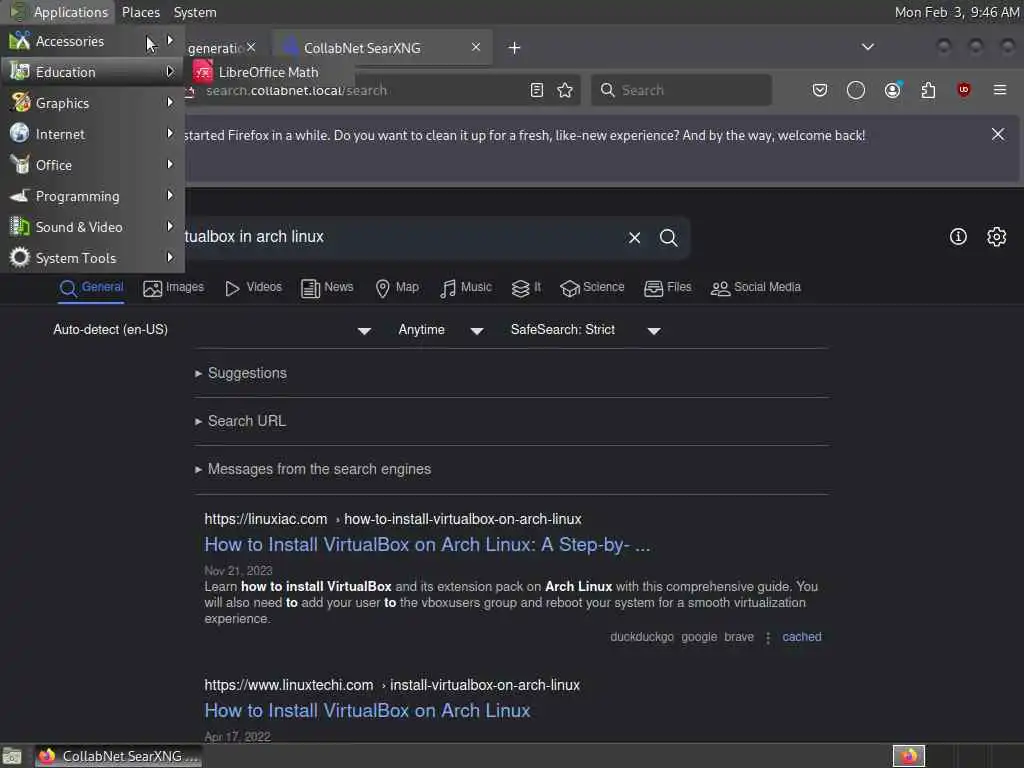Open the Places menu
The width and height of the screenshot is (1024, 768).
140,12
